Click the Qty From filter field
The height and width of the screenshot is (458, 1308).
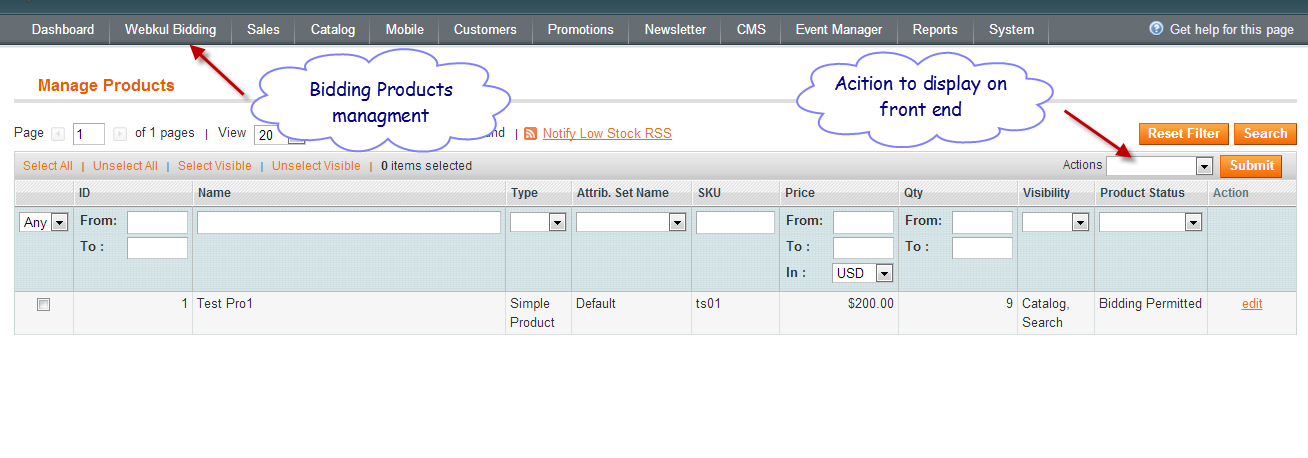982,222
